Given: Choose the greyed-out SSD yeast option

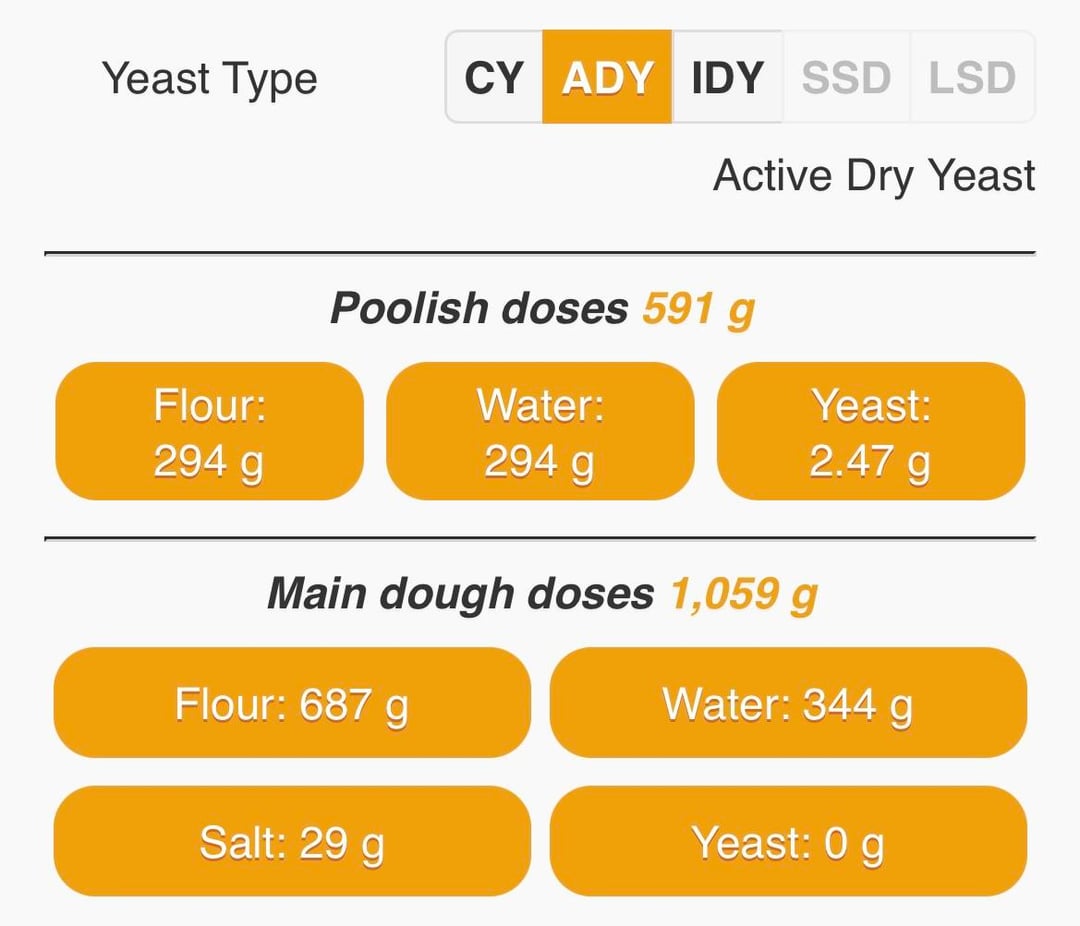Looking at the screenshot, I should pos(846,78).
